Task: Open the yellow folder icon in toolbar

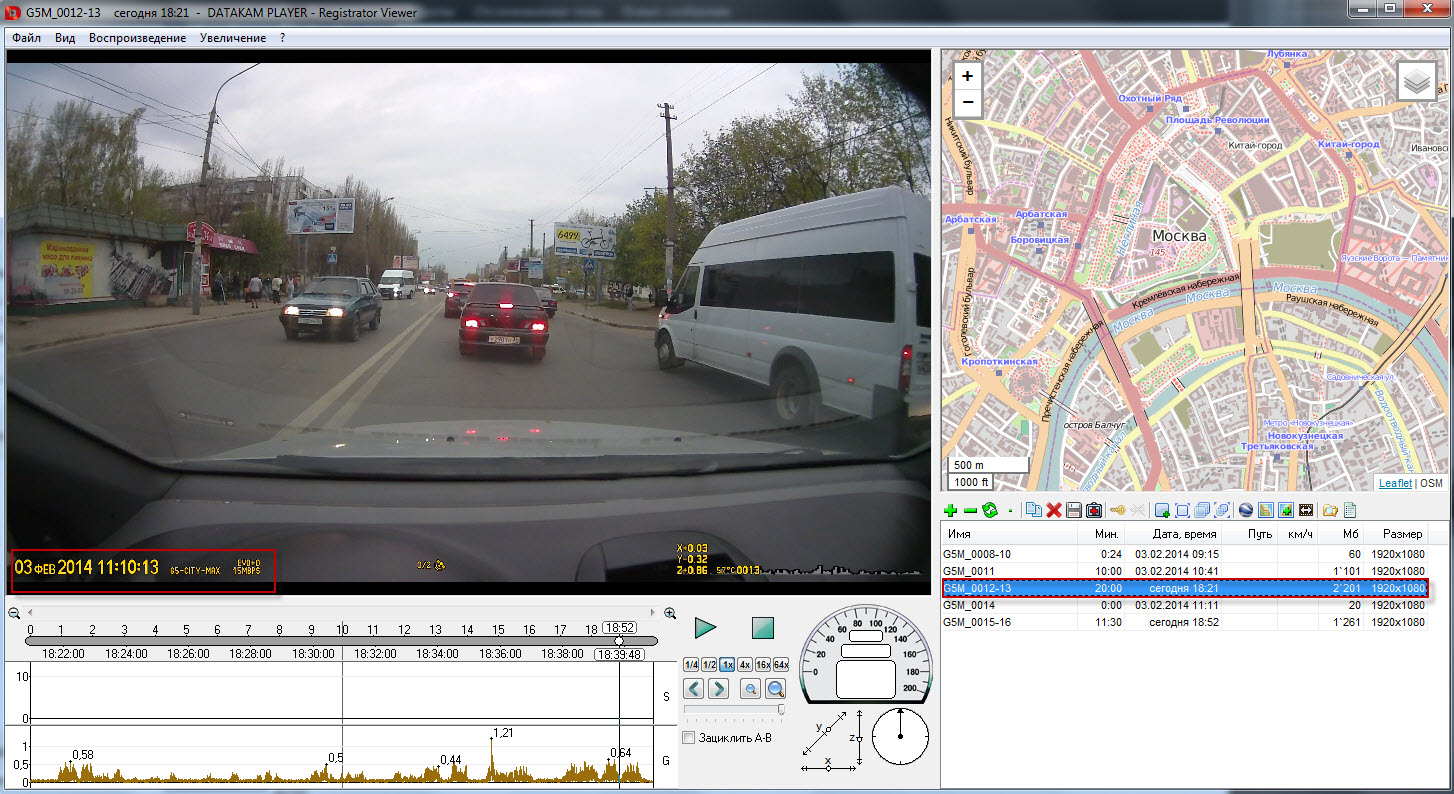Action: [x=1329, y=511]
